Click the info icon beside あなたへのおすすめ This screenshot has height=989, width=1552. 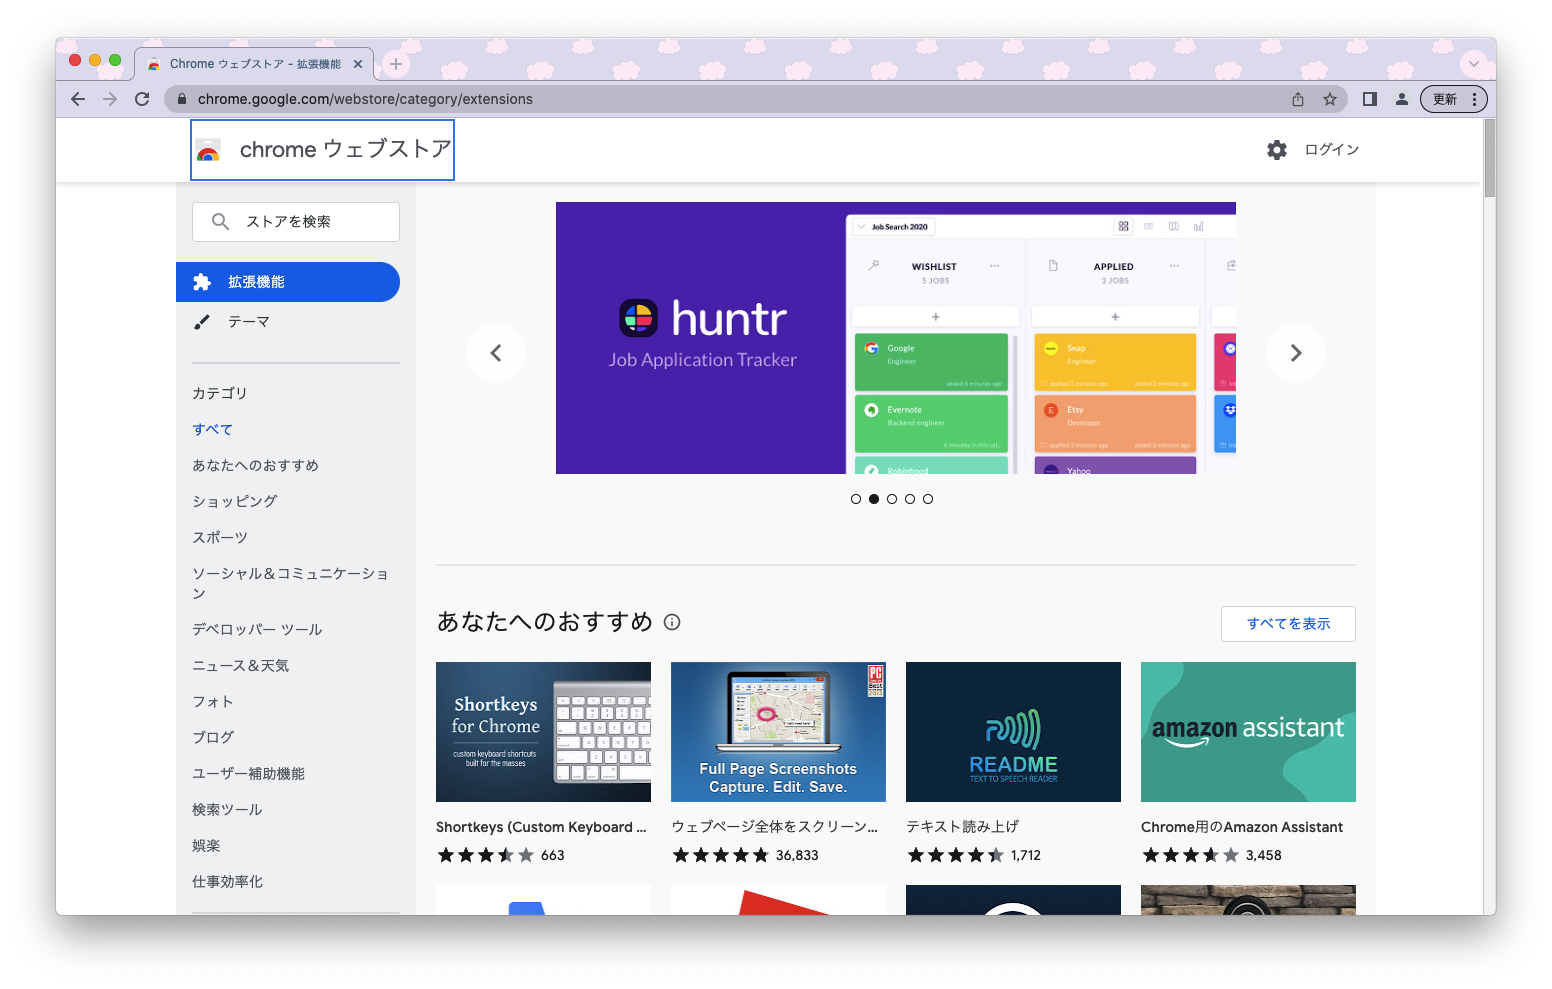672,622
